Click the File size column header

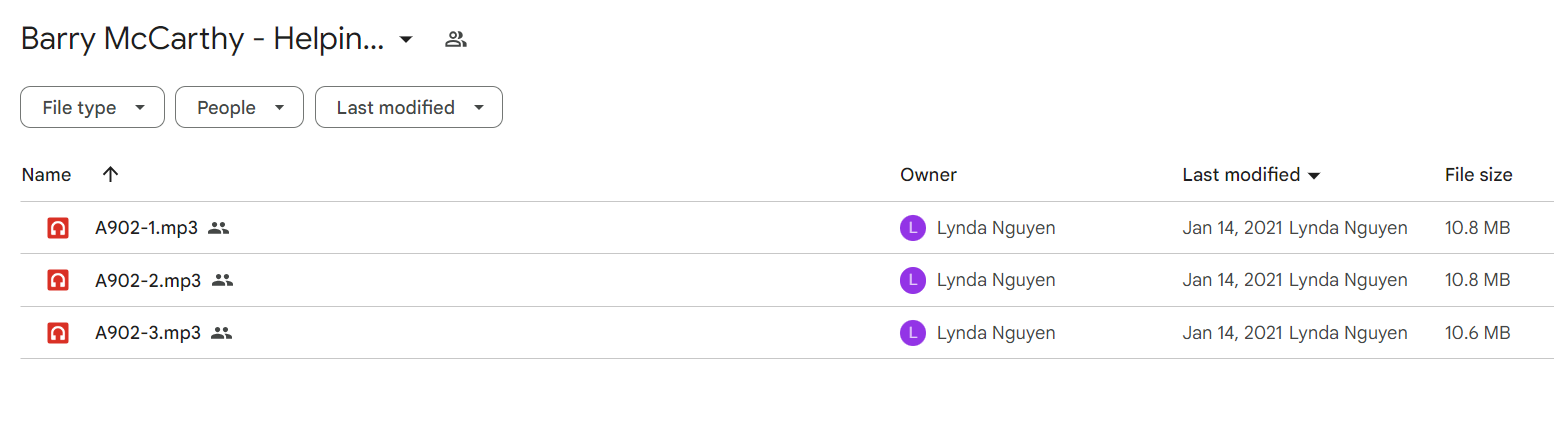(1478, 174)
